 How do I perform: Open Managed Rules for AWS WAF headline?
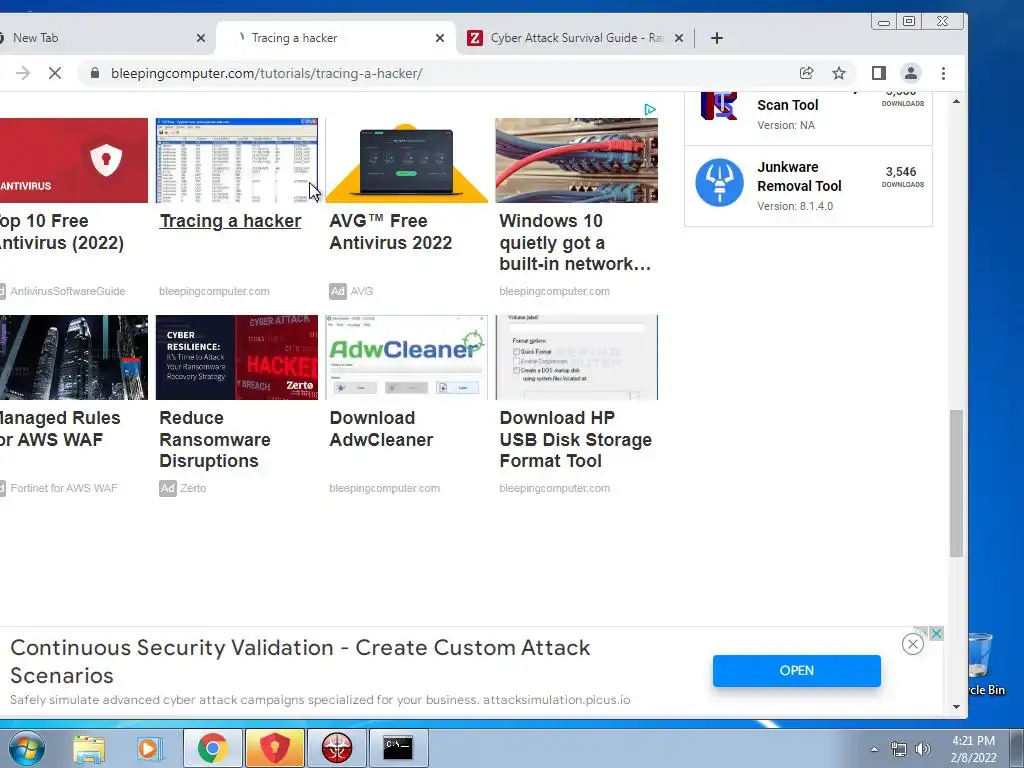60,428
